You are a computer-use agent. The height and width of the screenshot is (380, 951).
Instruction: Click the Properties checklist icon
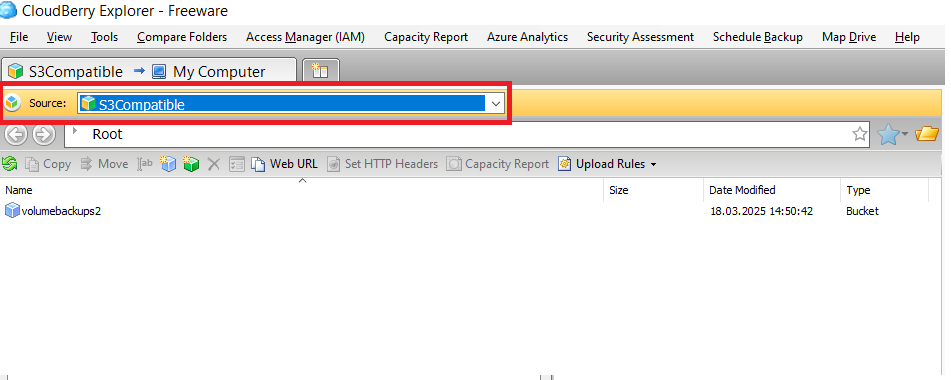[237, 164]
